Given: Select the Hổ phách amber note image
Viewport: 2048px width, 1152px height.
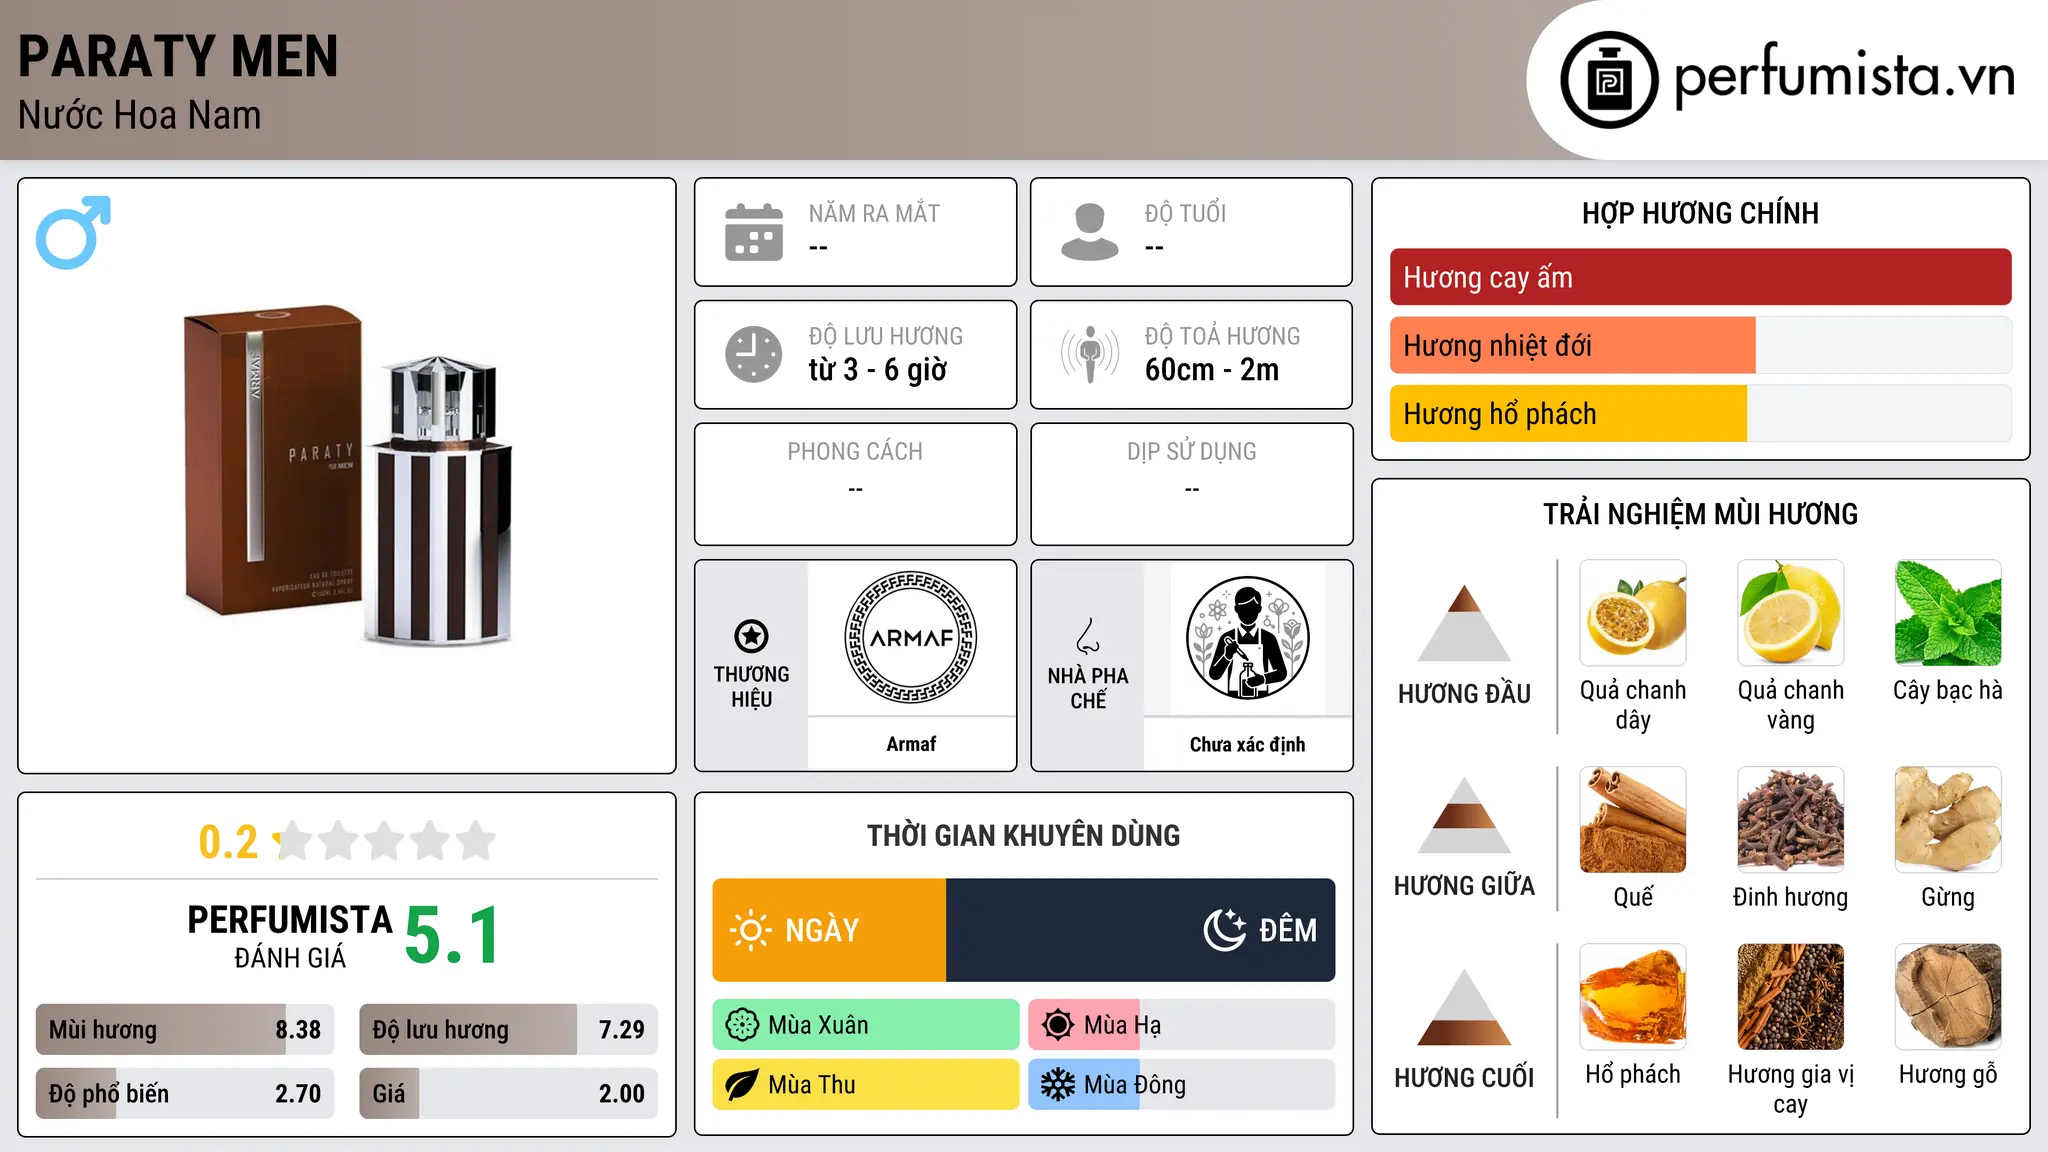Looking at the screenshot, I should 1633,997.
